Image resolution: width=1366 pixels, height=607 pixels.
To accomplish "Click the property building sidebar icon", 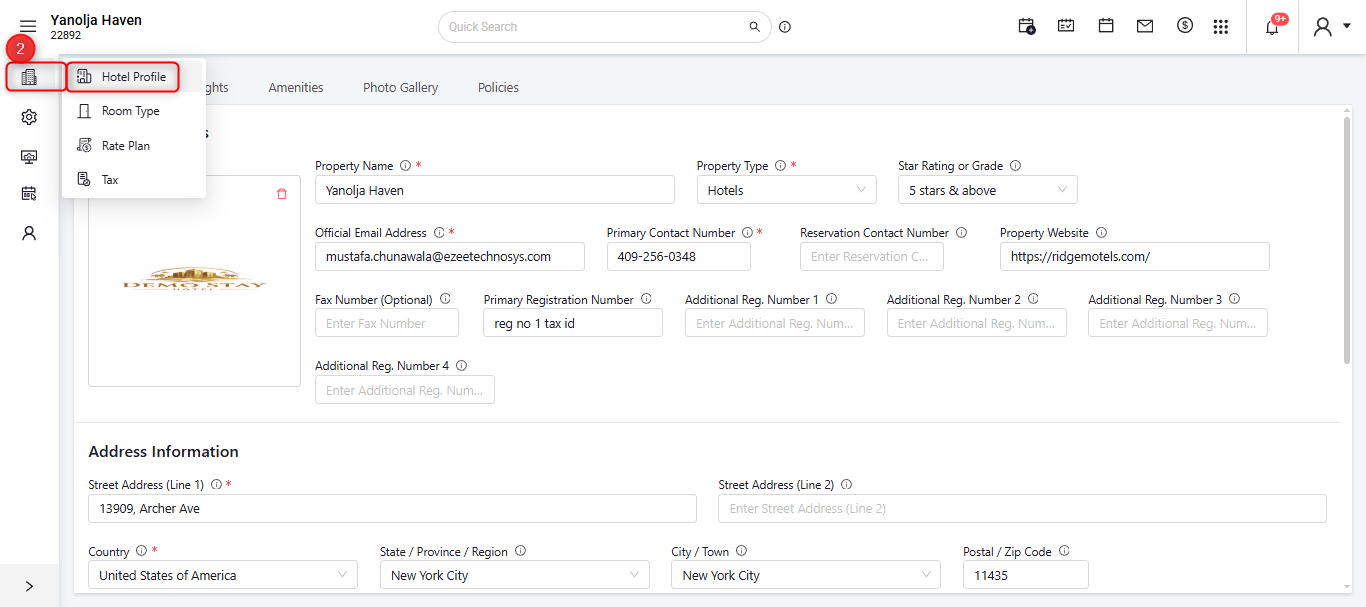I will 29,77.
